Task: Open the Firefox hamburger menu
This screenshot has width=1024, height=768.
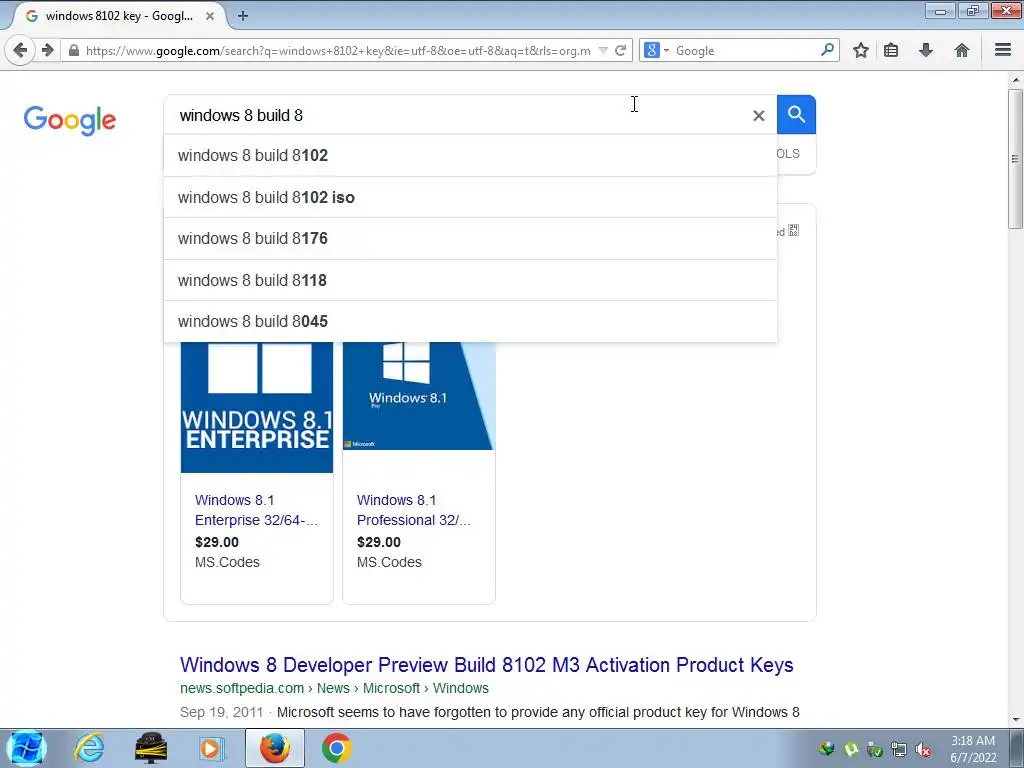Action: point(1003,50)
